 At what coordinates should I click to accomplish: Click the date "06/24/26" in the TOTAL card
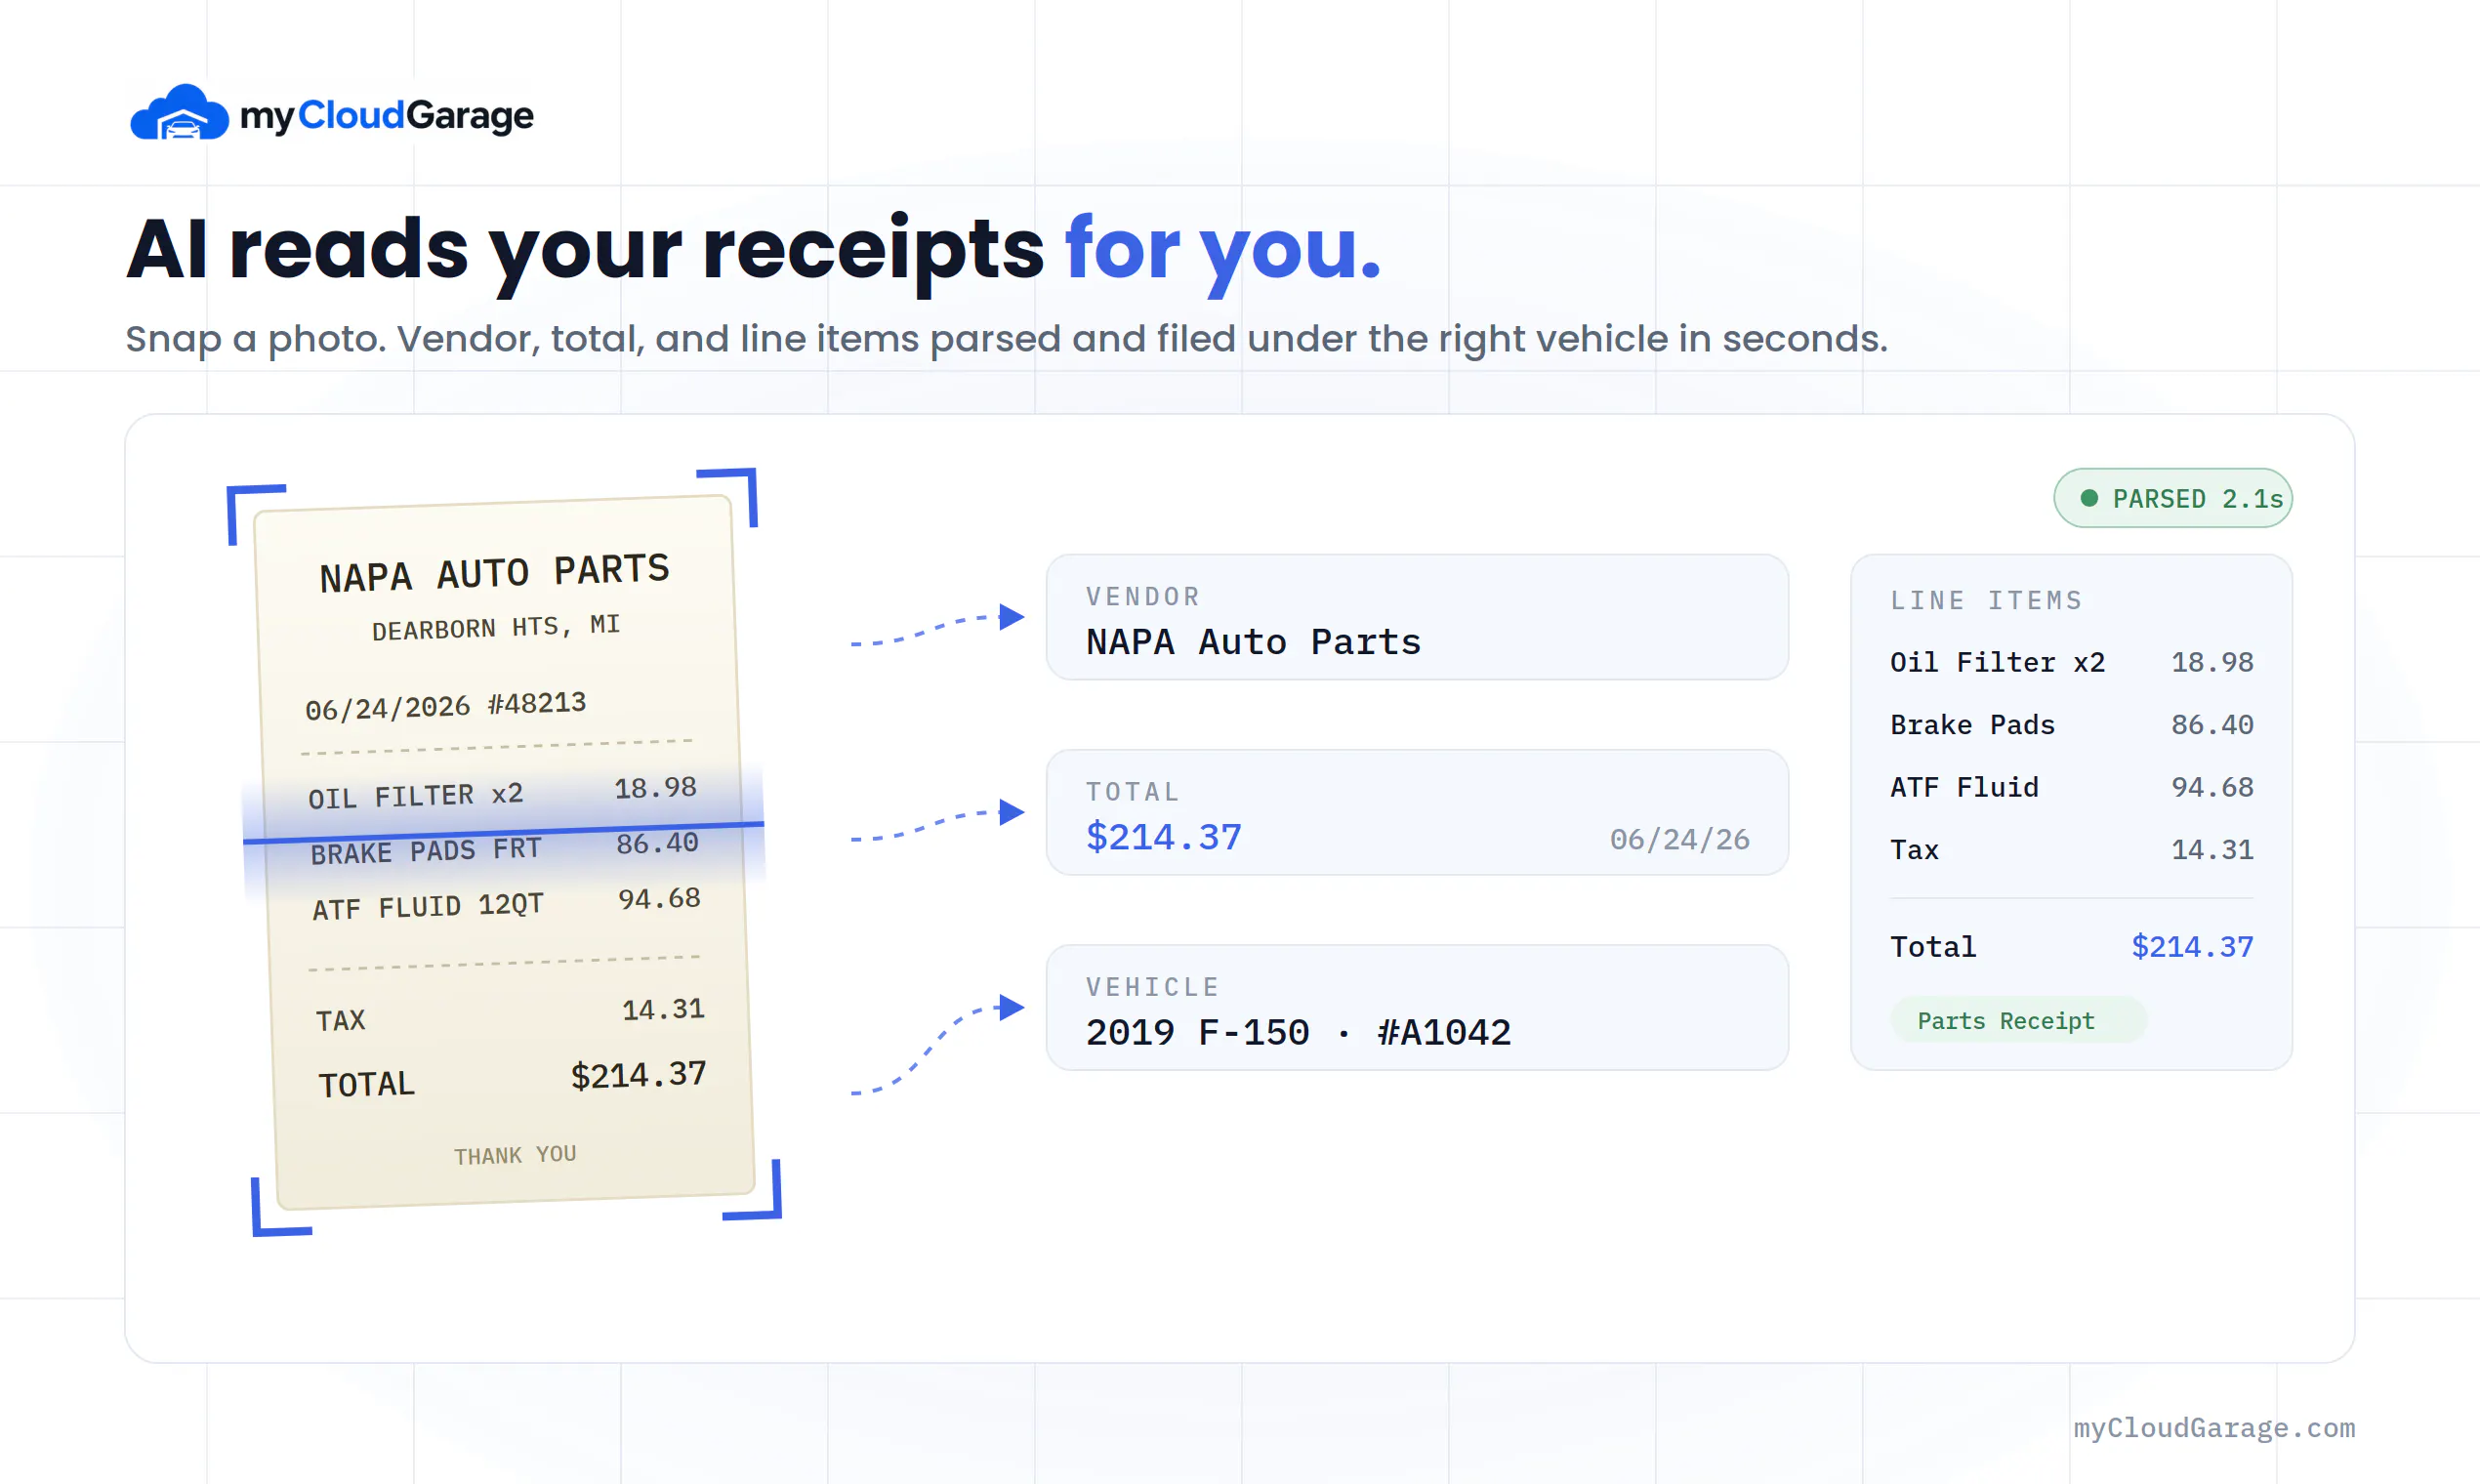[1679, 839]
